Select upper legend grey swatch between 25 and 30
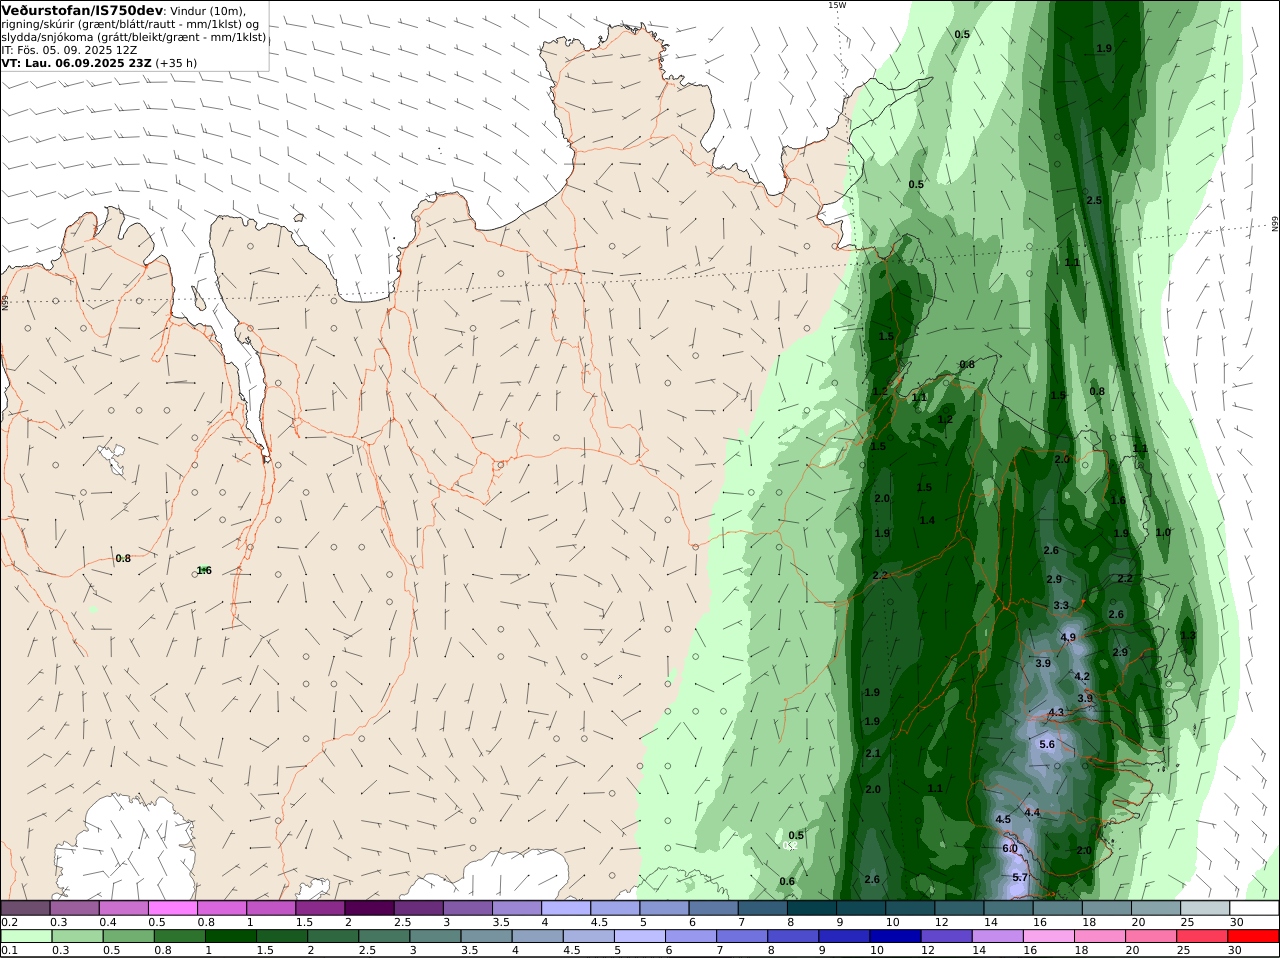This screenshot has width=1280, height=958. [x=1205, y=908]
